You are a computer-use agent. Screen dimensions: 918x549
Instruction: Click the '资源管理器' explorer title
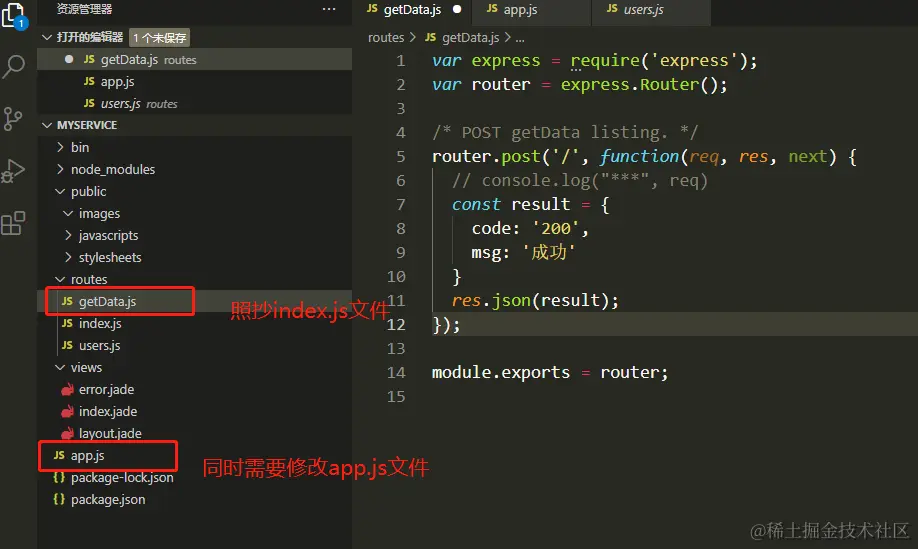(84, 9)
